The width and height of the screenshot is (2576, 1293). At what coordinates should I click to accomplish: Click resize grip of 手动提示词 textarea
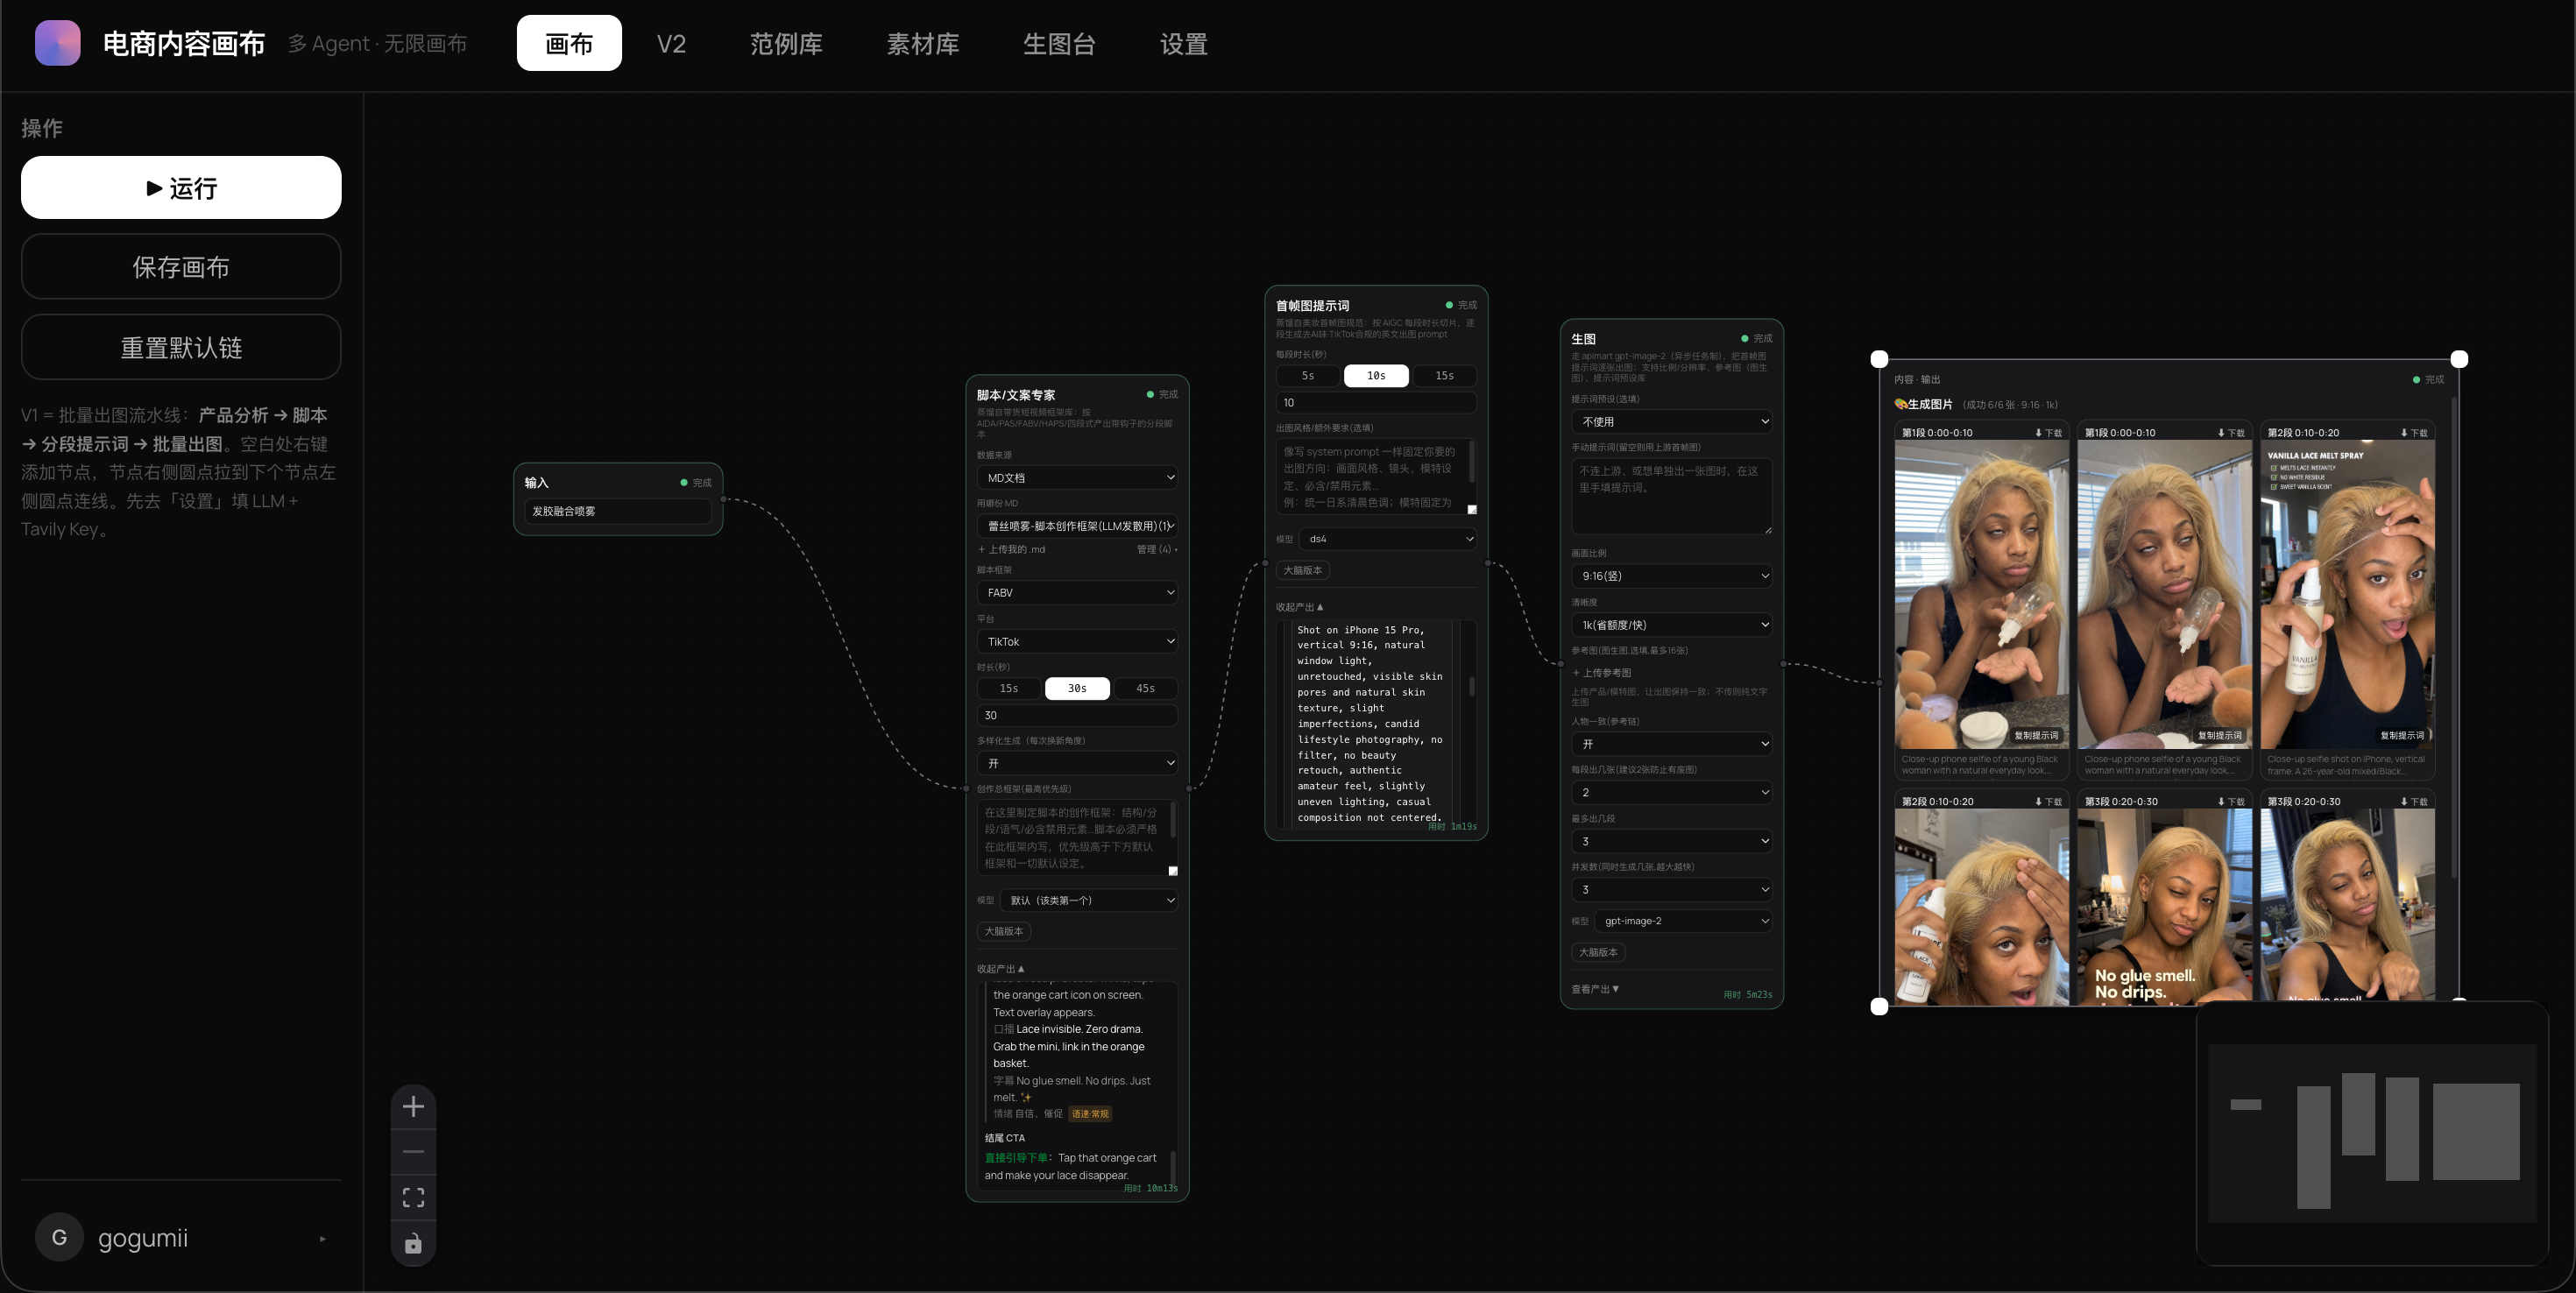click(x=1767, y=529)
